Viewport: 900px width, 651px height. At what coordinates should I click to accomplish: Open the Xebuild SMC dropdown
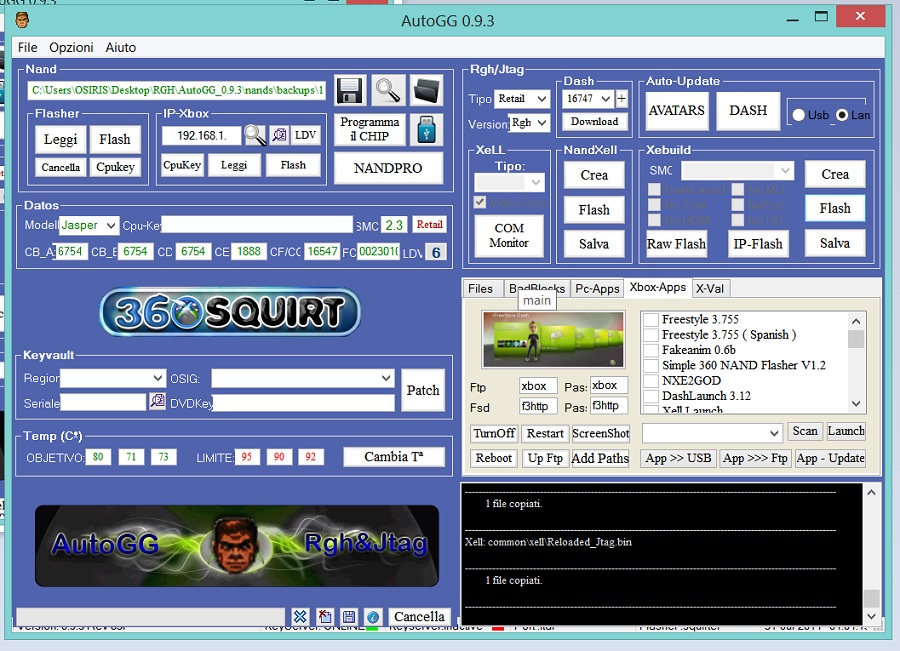point(737,170)
